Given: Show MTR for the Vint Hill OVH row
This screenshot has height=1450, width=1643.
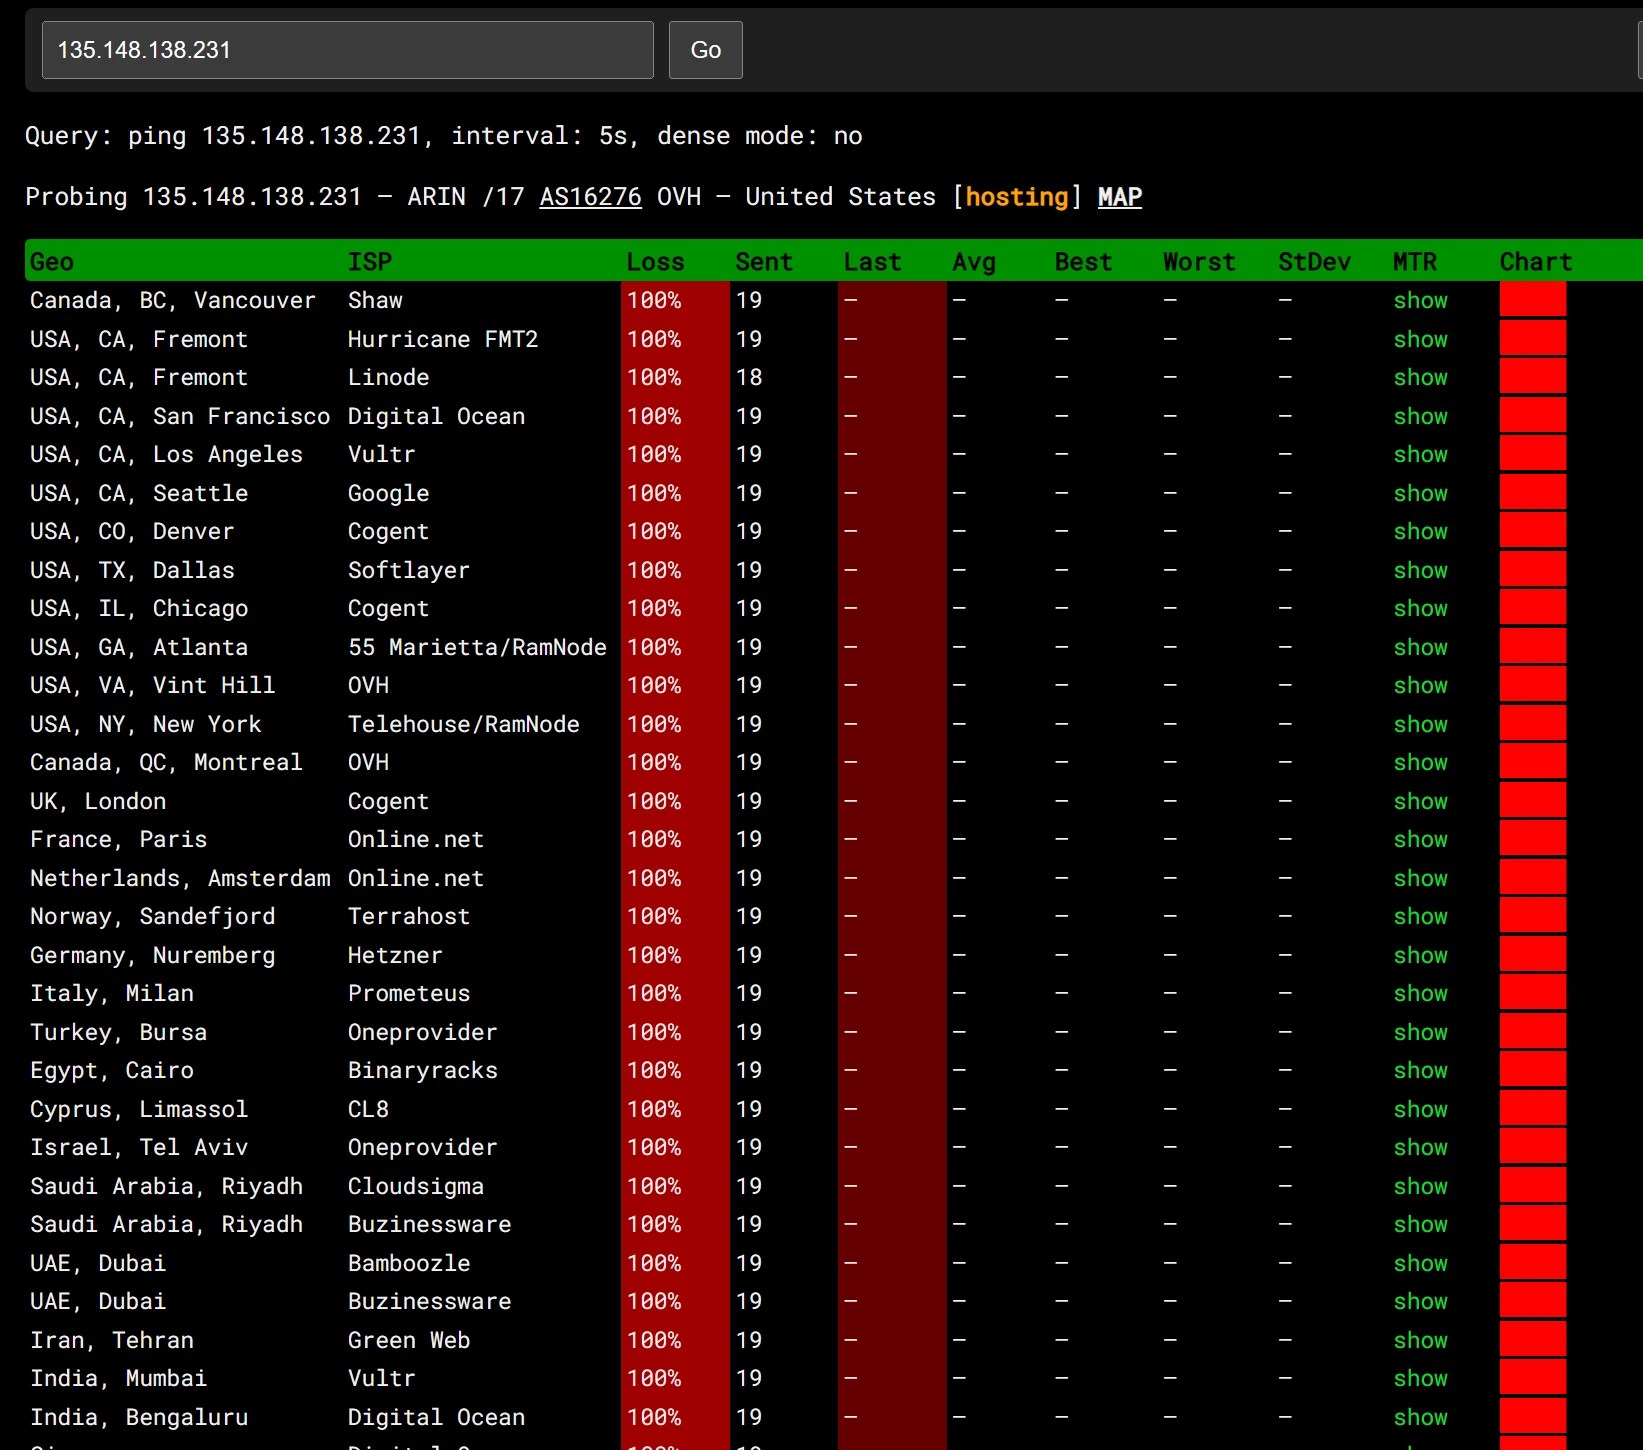Looking at the screenshot, I should tap(1420, 686).
